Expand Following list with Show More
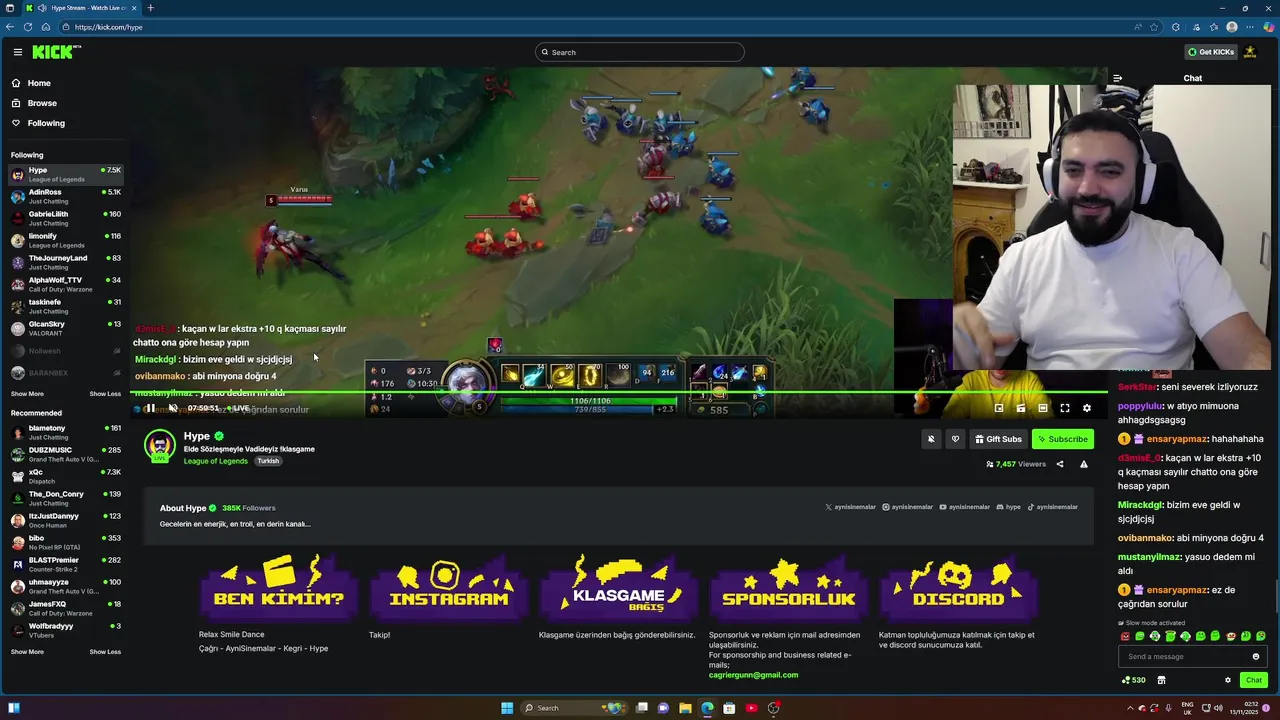1280x720 pixels. 27,394
